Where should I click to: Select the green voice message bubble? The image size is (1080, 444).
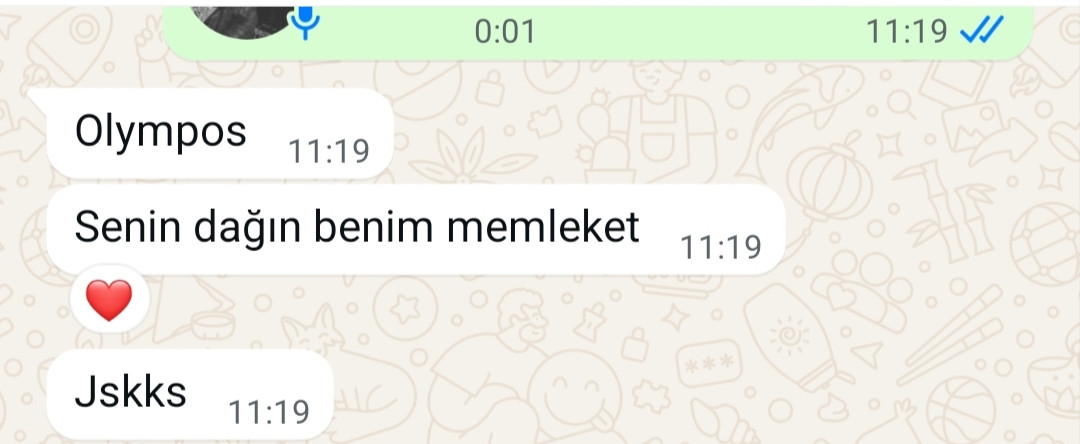597,32
